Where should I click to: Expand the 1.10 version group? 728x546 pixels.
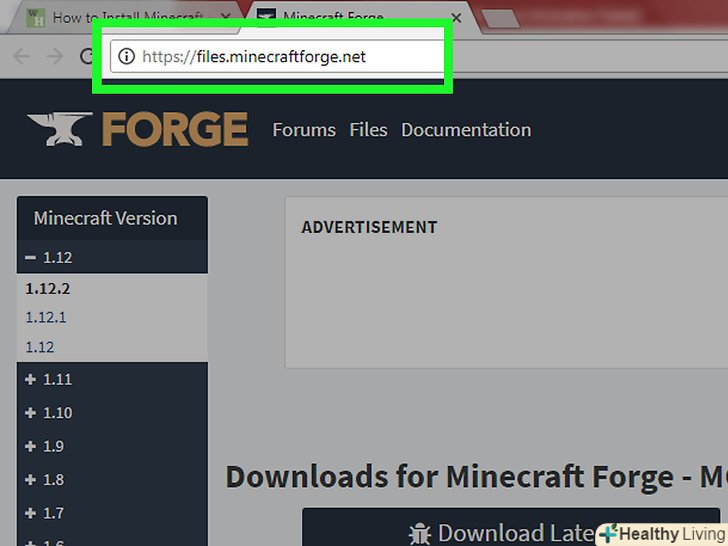click(x=112, y=413)
